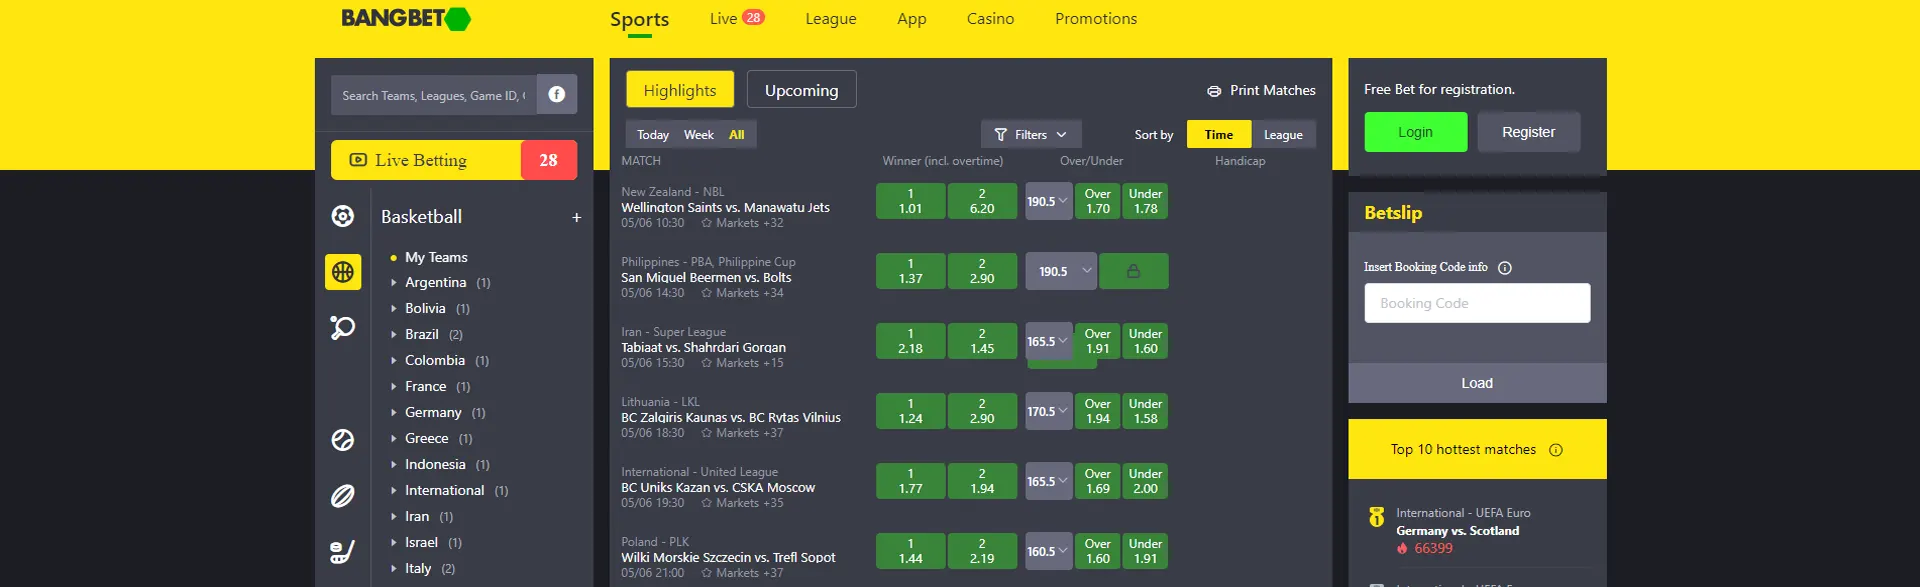The width and height of the screenshot is (1920, 587).
Task: Switch to the Upcoming tab
Action: click(801, 90)
